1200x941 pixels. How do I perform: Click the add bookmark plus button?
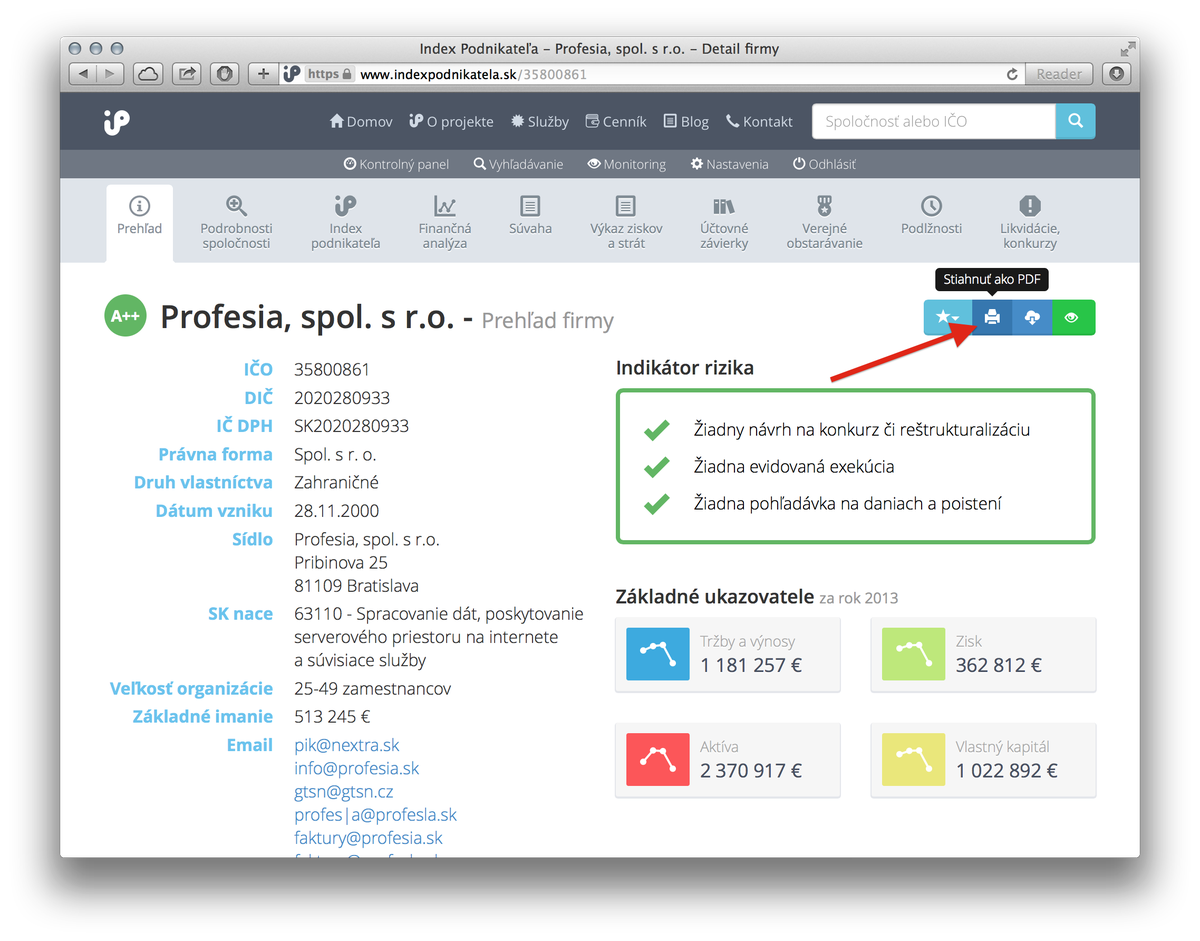click(263, 73)
